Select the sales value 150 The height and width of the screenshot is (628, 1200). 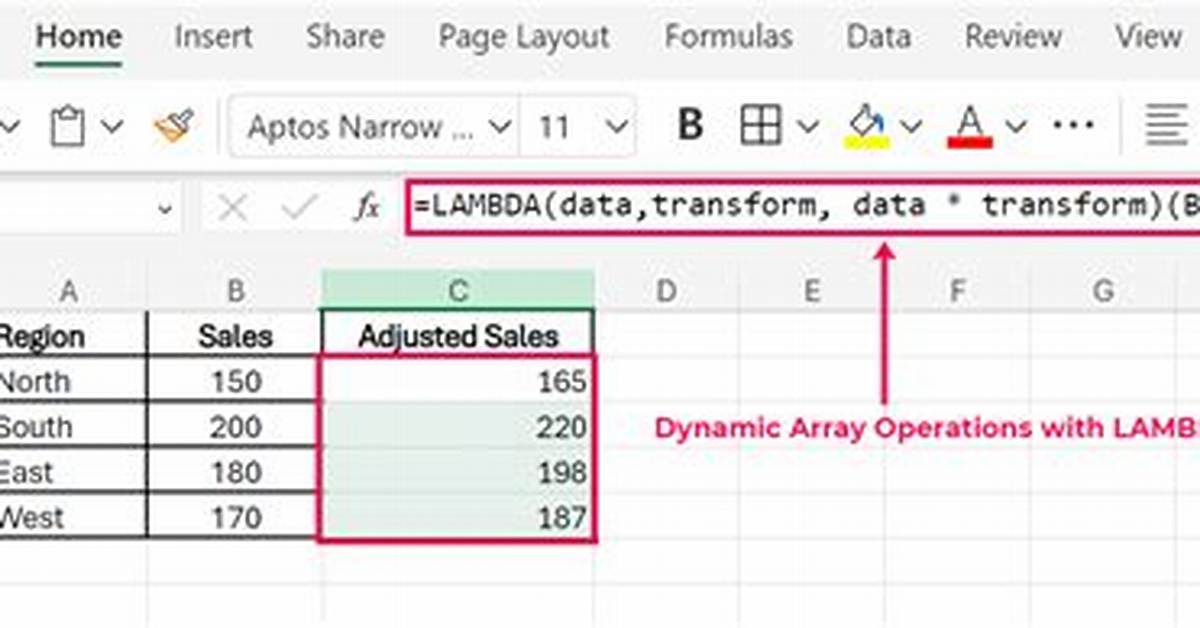235,381
